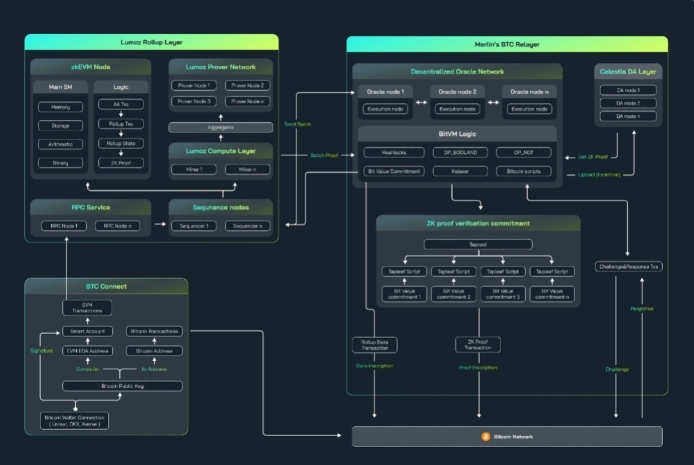
Task: Click the Get ZK Proof label
Action: (x=593, y=157)
